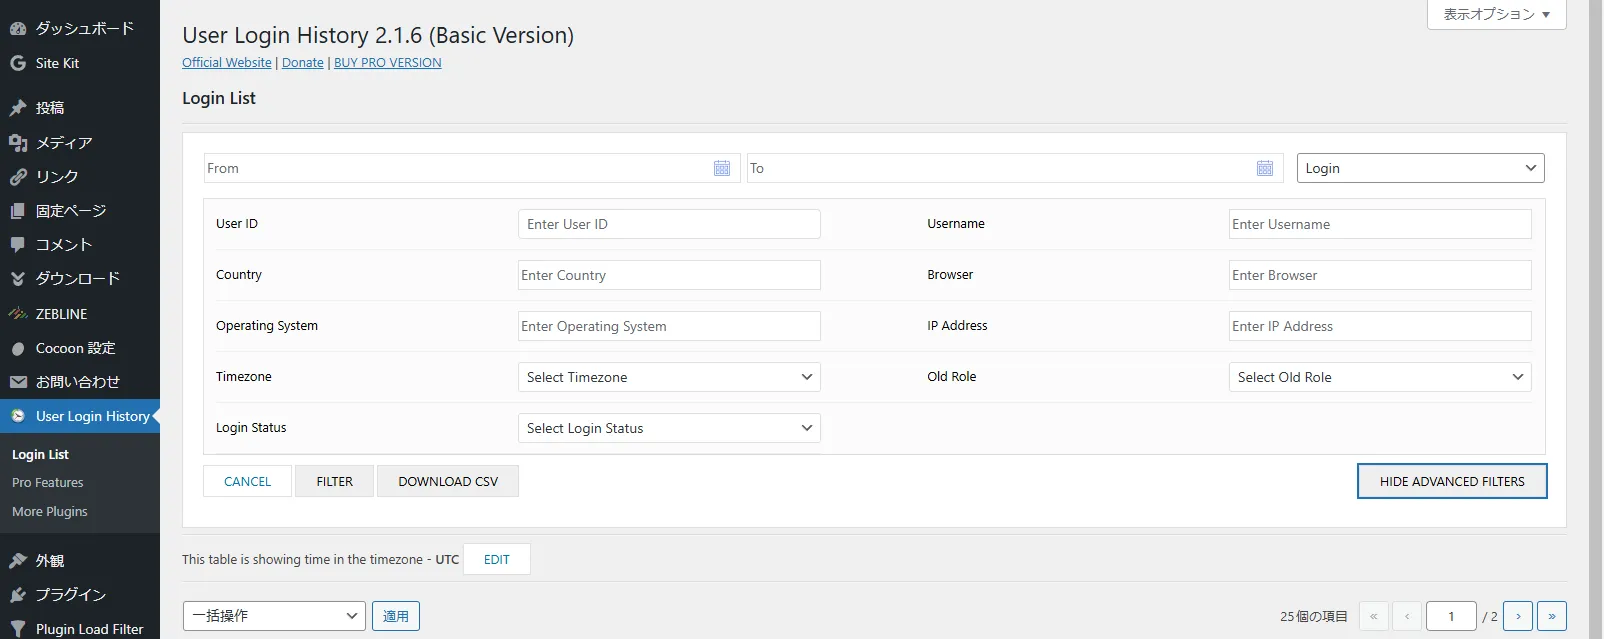1604x639 pixels.
Task: Click the chain link icon for リンク
Action: pos(18,177)
